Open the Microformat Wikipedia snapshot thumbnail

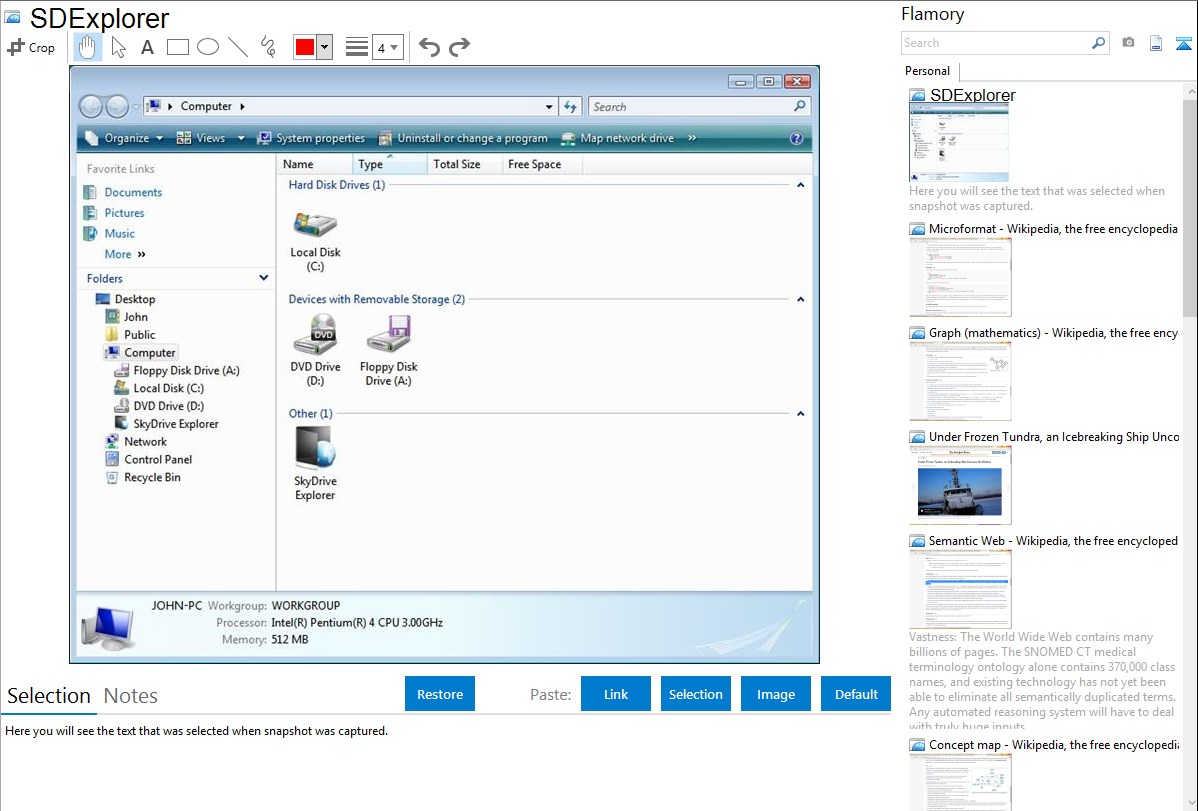tap(960, 277)
